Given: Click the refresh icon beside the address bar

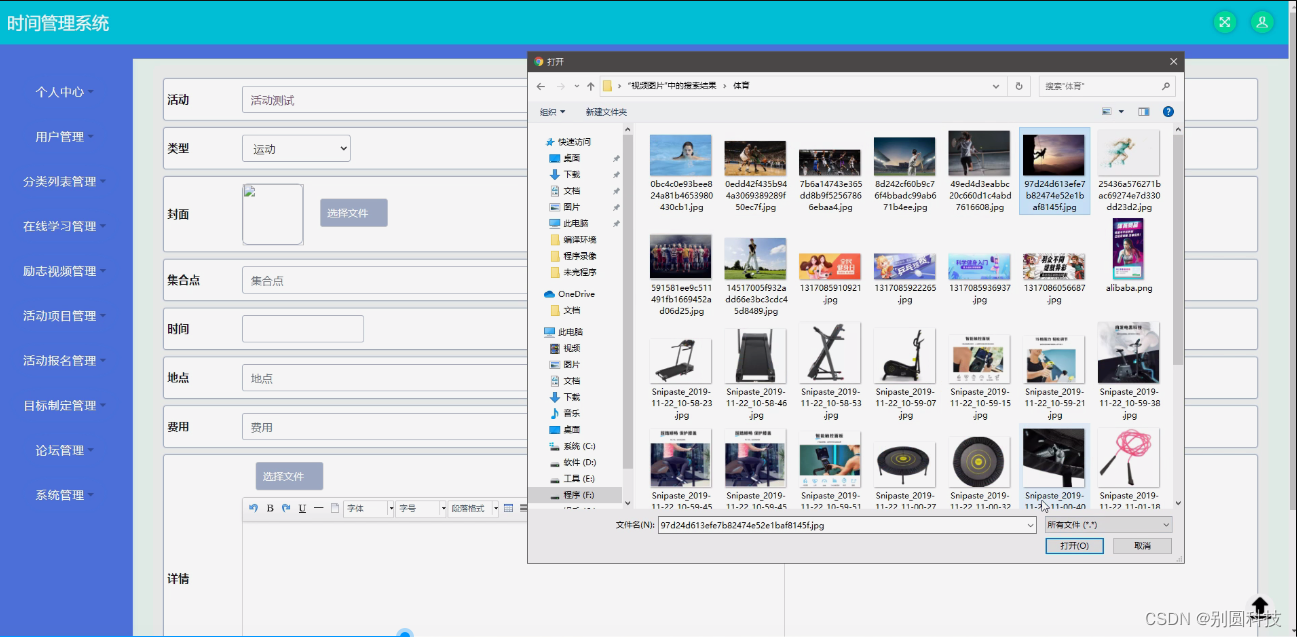Looking at the screenshot, I should [1018, 86].
